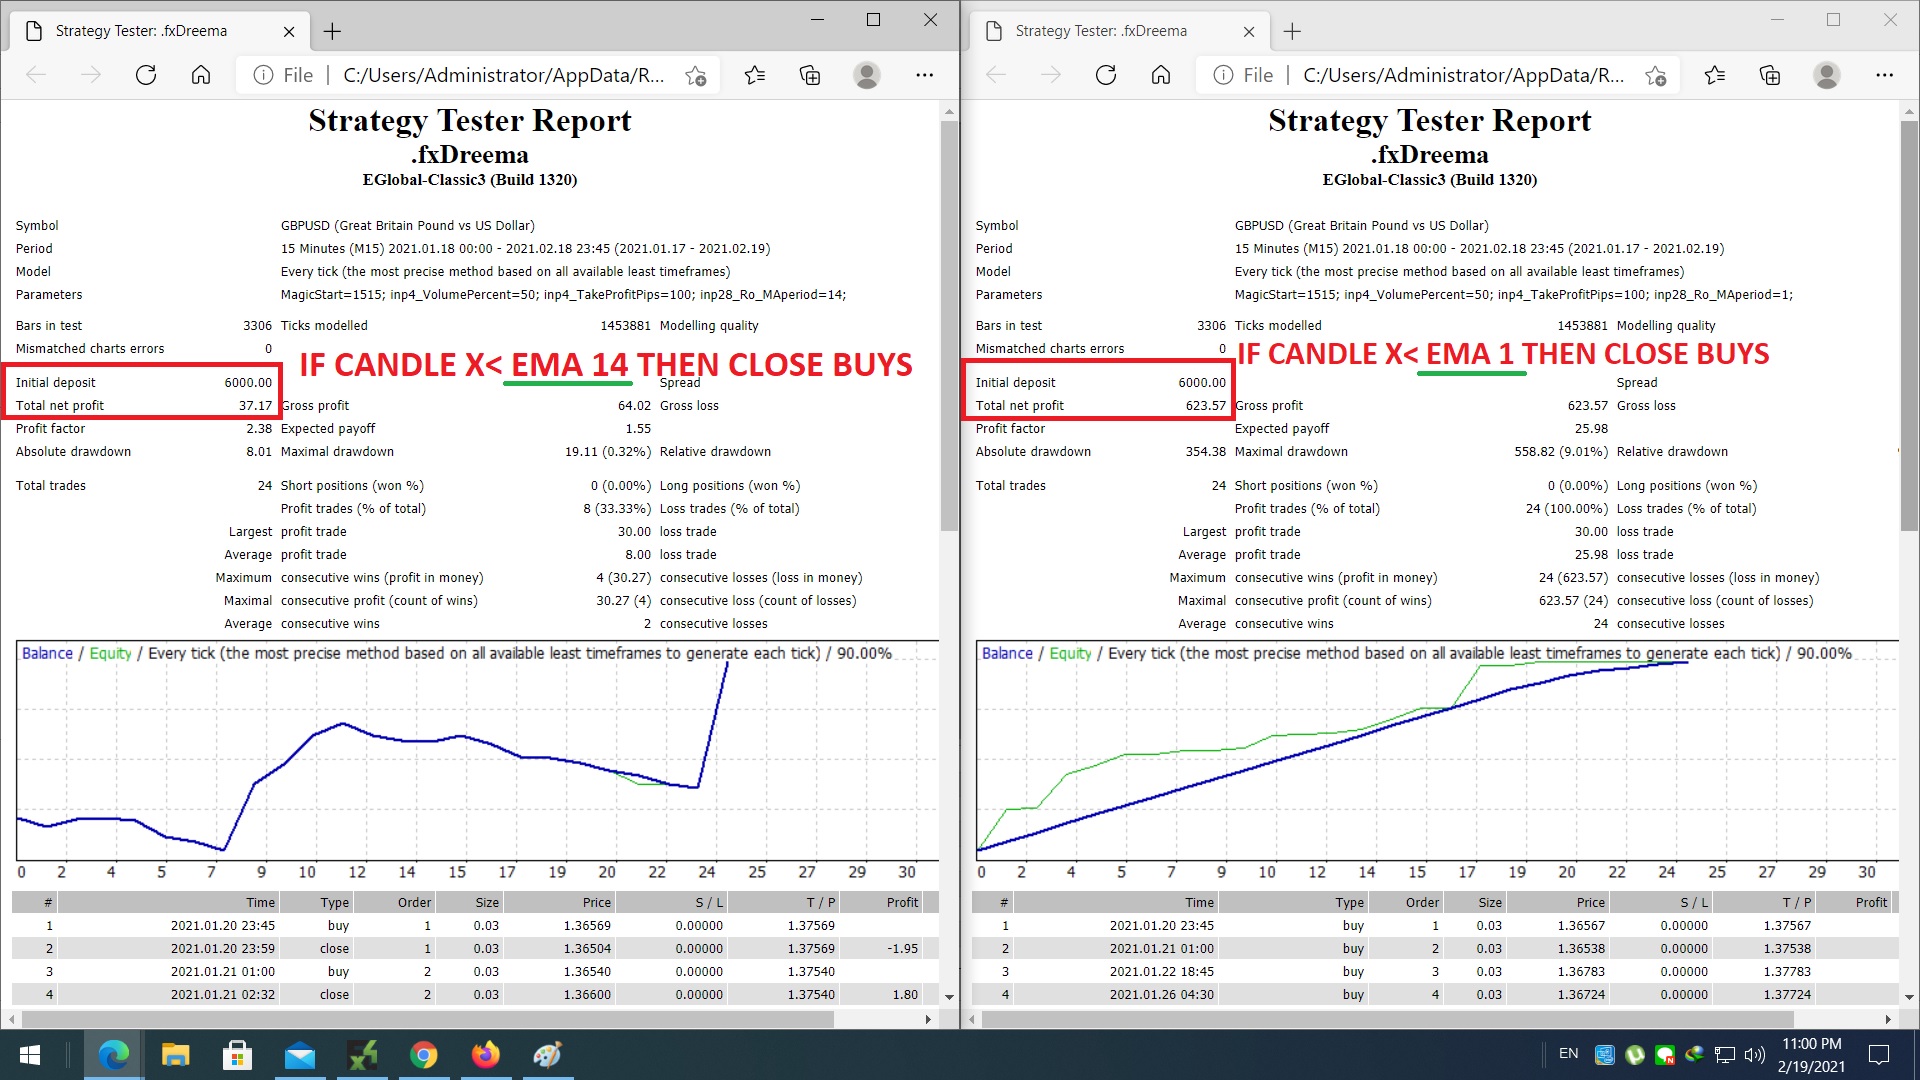Image resolution: width=1920 pixels, height=1080 pixels.
Task: View site information icon in left window
Action: coord(263,75)
